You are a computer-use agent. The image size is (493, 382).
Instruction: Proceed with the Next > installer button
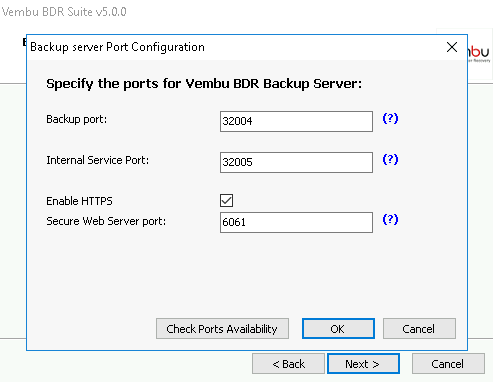tap(363, 364)
